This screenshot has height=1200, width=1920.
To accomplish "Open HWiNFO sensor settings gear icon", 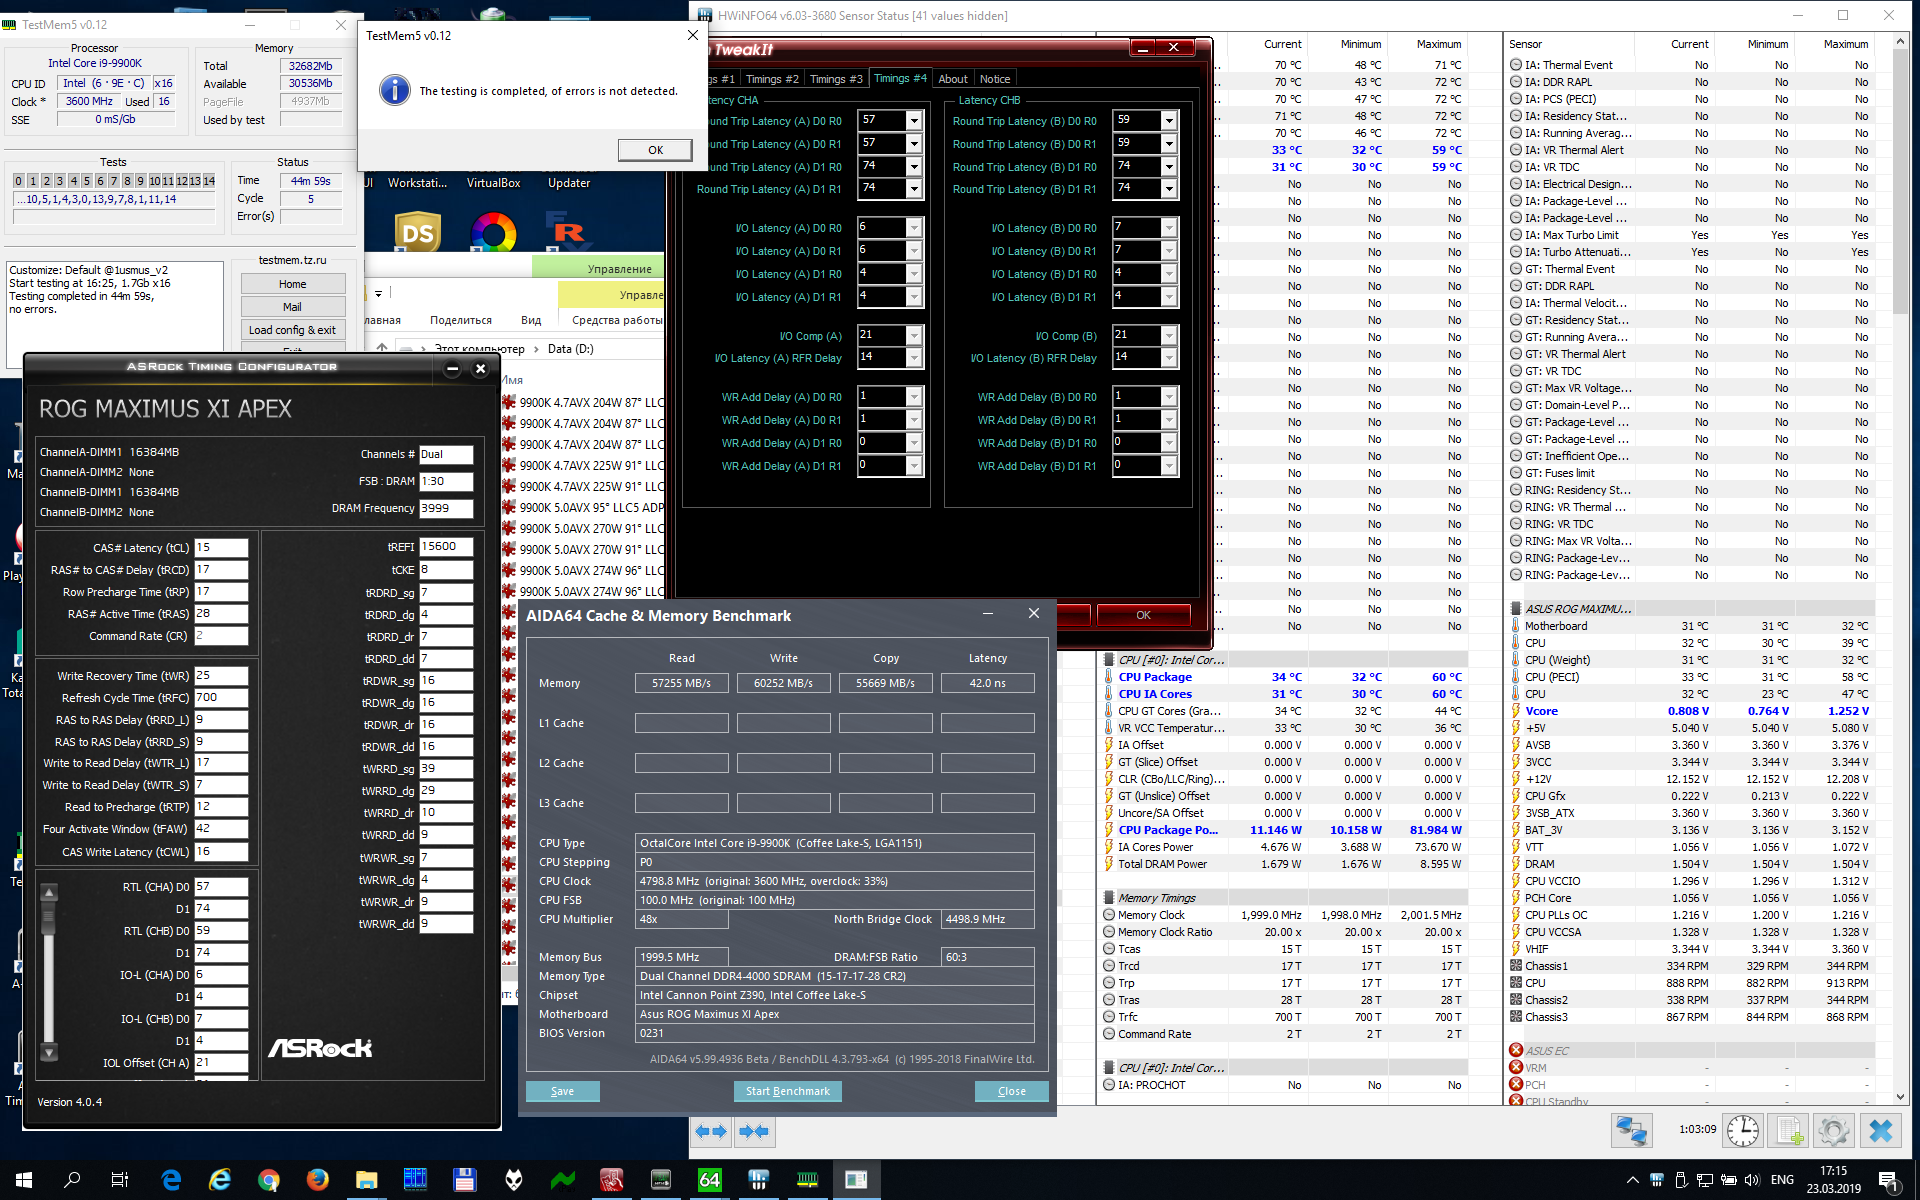I will click(1834, 1131).
